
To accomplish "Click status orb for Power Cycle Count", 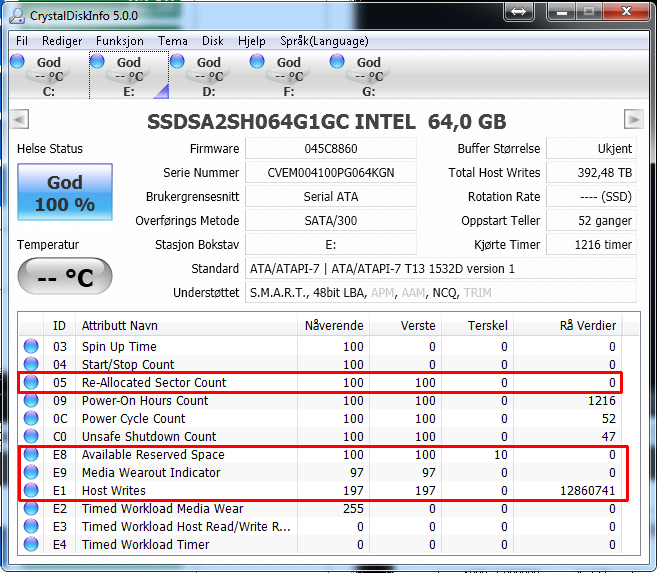I will click(31, 418).
